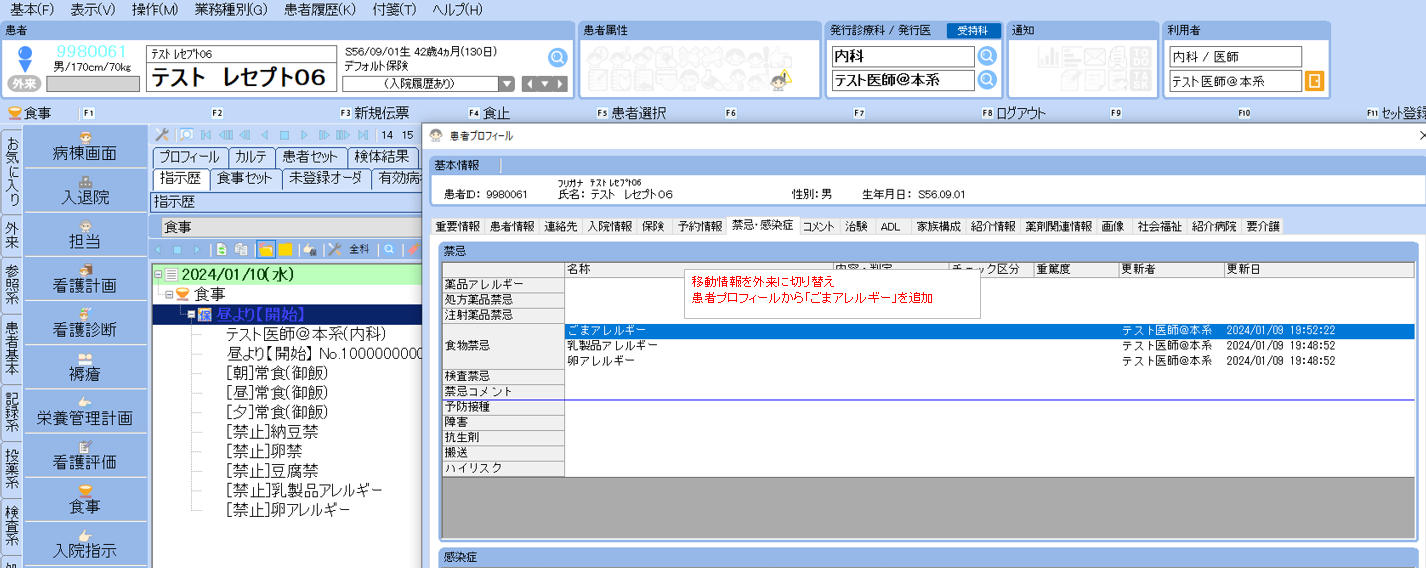
Task: Click the 受持科 button
Action: (972, 31)
